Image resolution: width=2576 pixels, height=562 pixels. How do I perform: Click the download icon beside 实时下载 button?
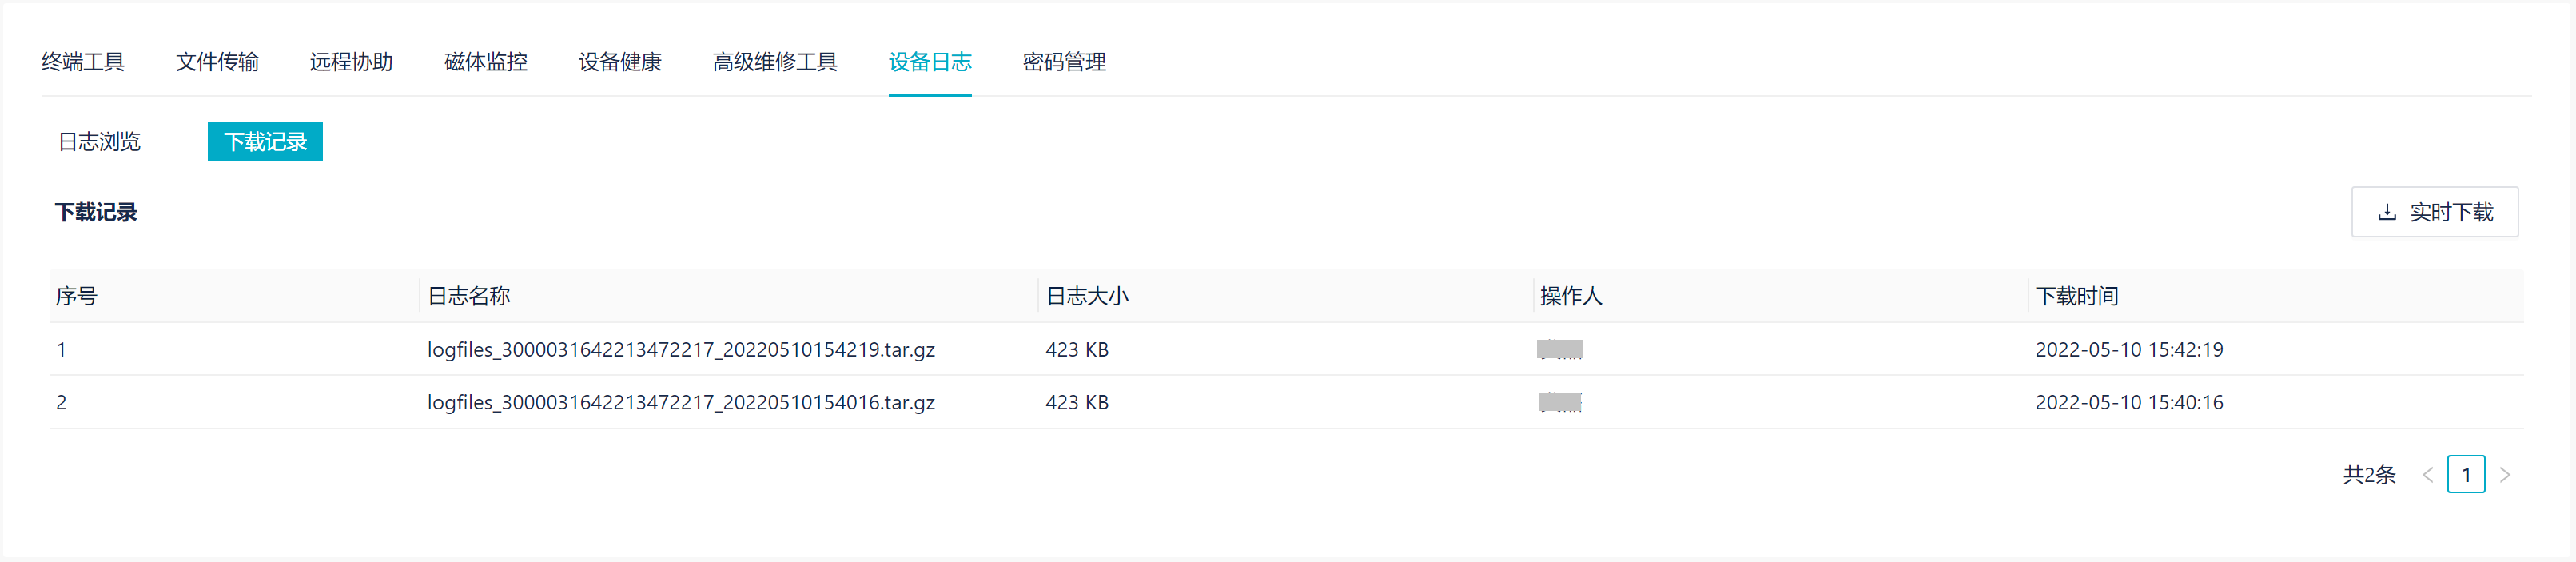(x=2388, y=212)
